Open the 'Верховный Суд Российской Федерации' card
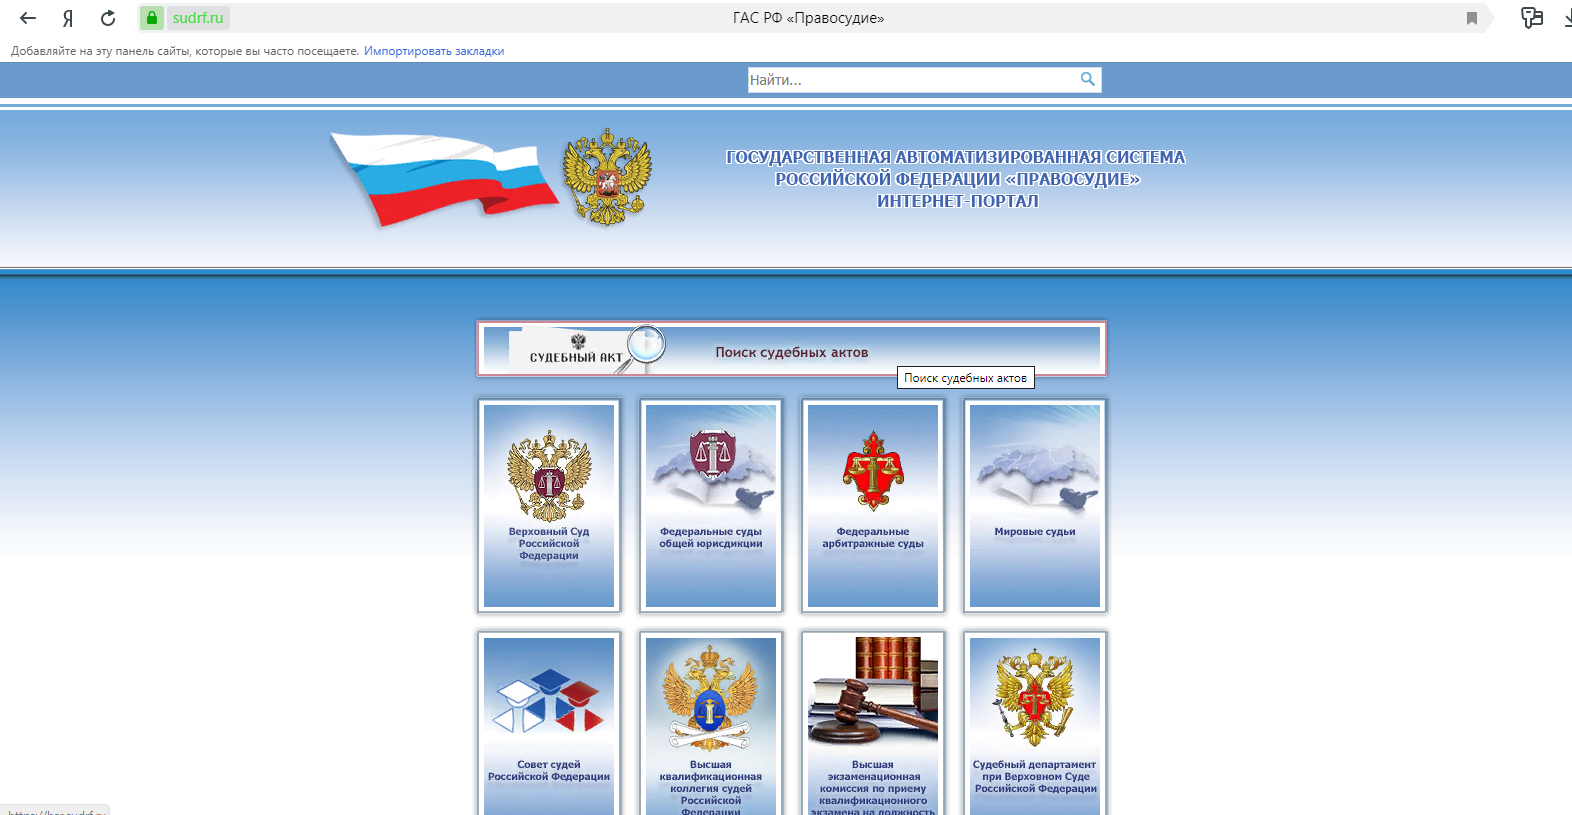 click(549, 505)
